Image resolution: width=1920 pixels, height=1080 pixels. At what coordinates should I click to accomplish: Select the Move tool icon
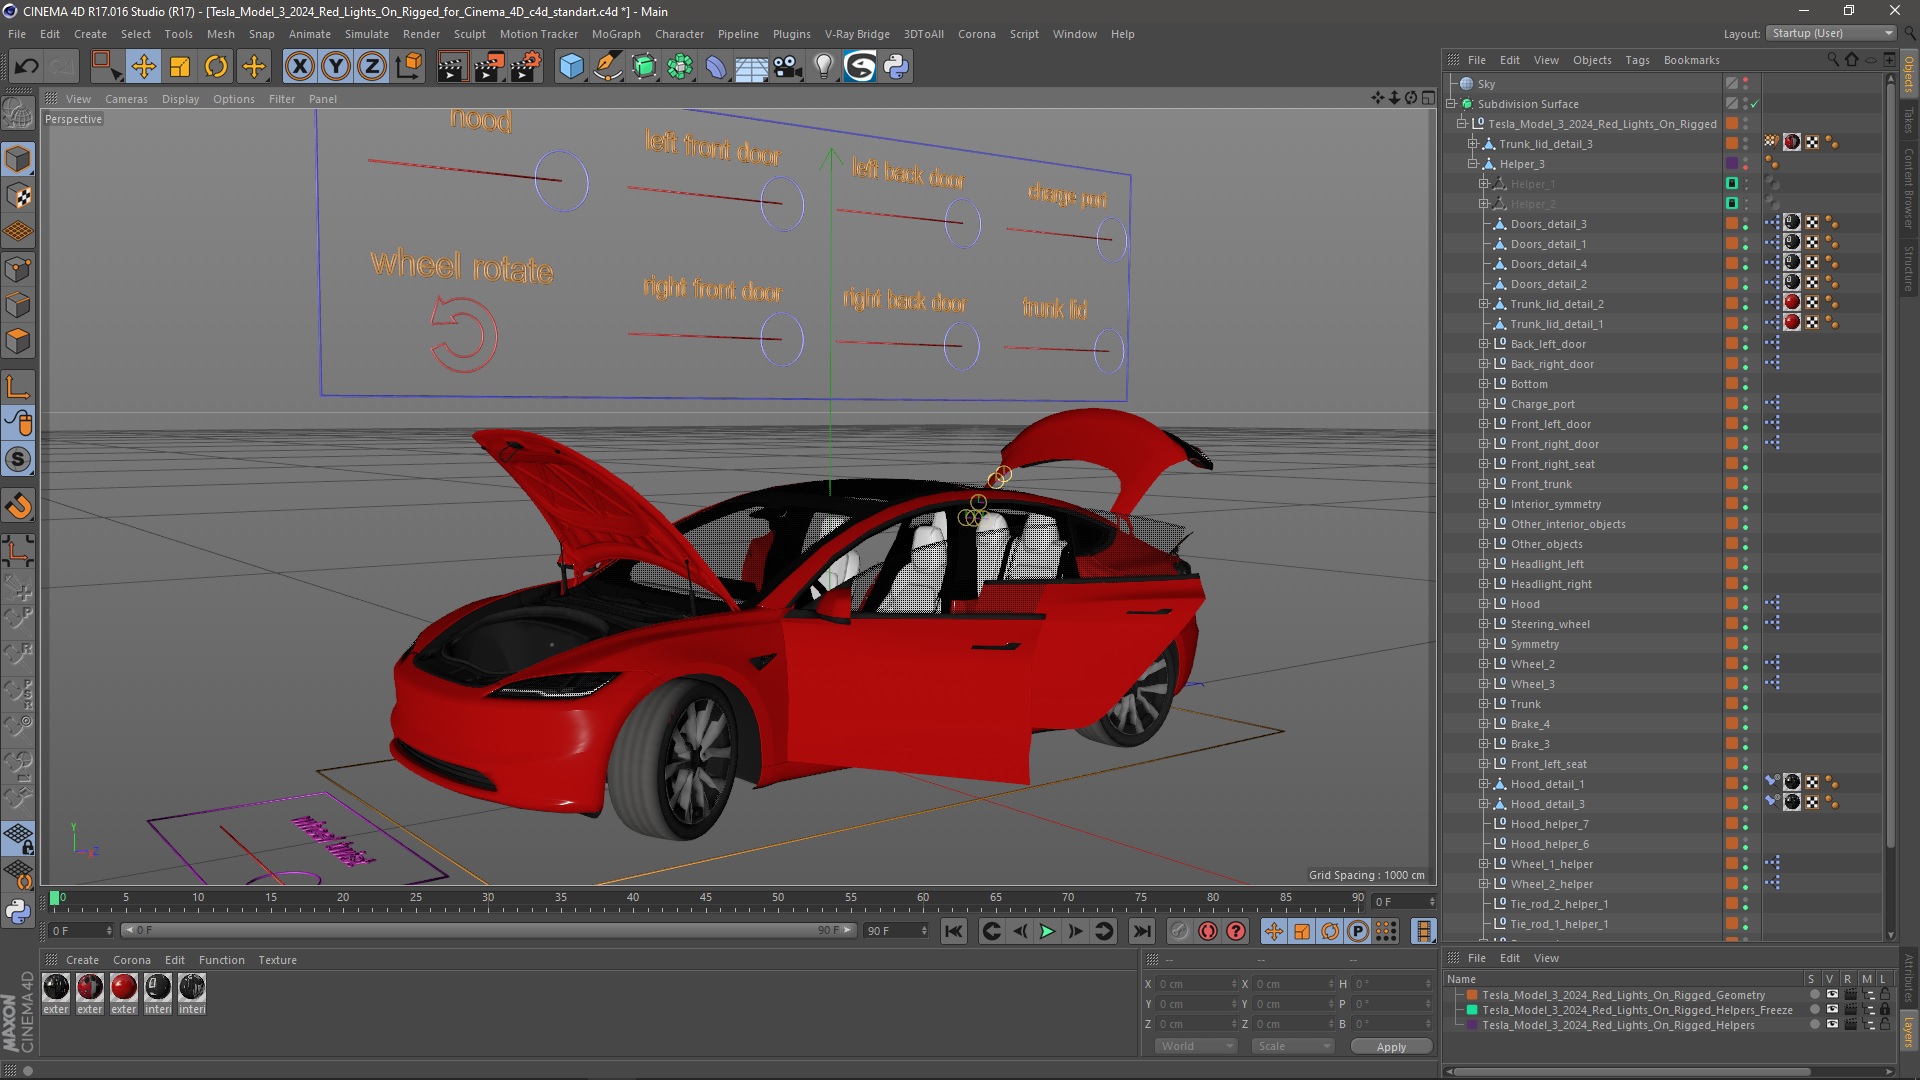(143, 67)
